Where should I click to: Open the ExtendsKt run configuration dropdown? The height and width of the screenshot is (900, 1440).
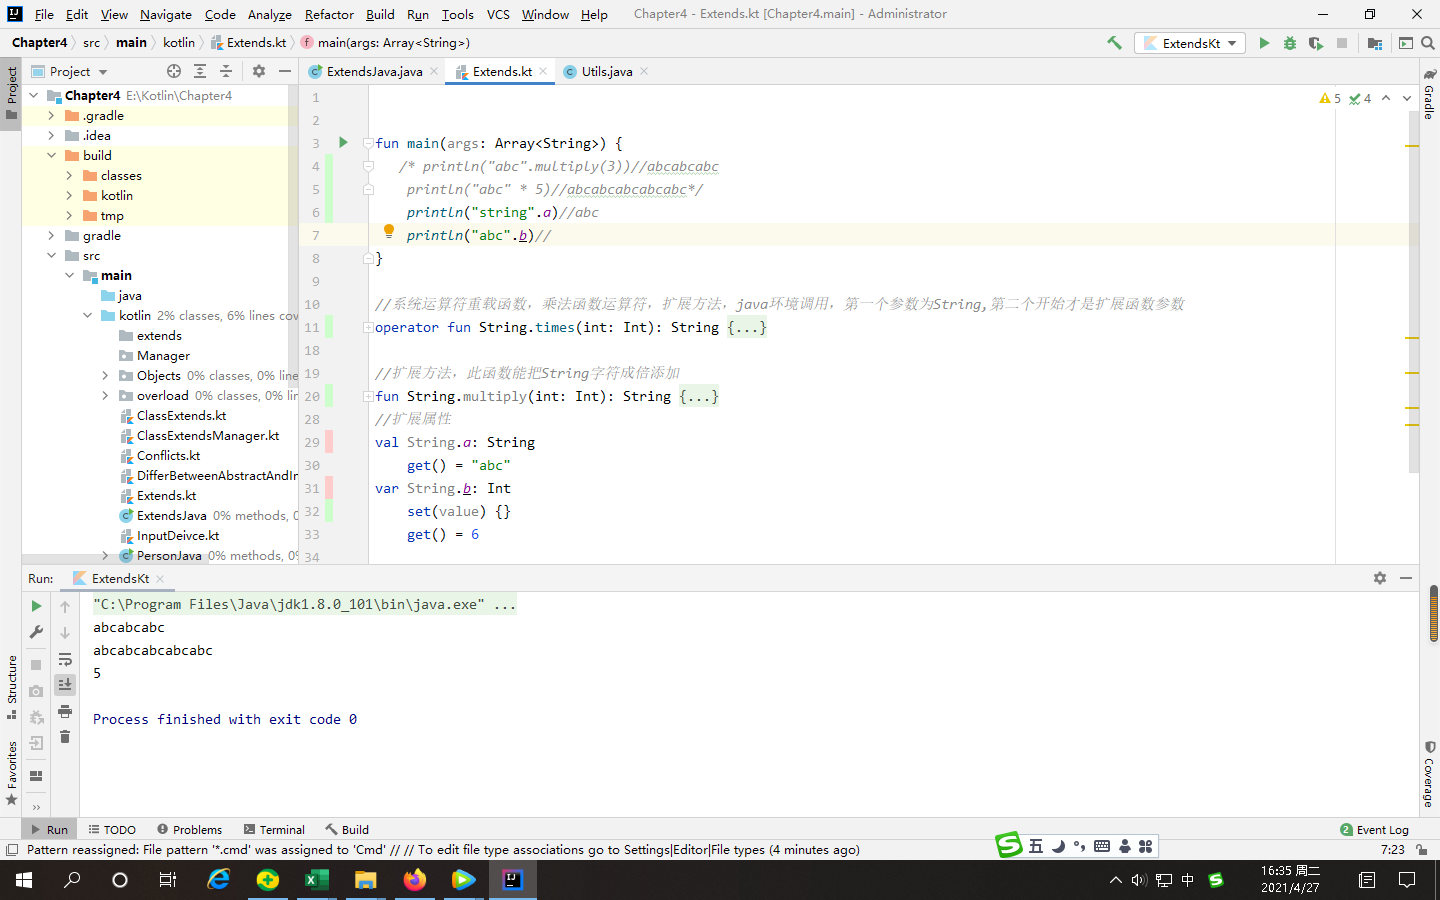[x=1190, y=43]
